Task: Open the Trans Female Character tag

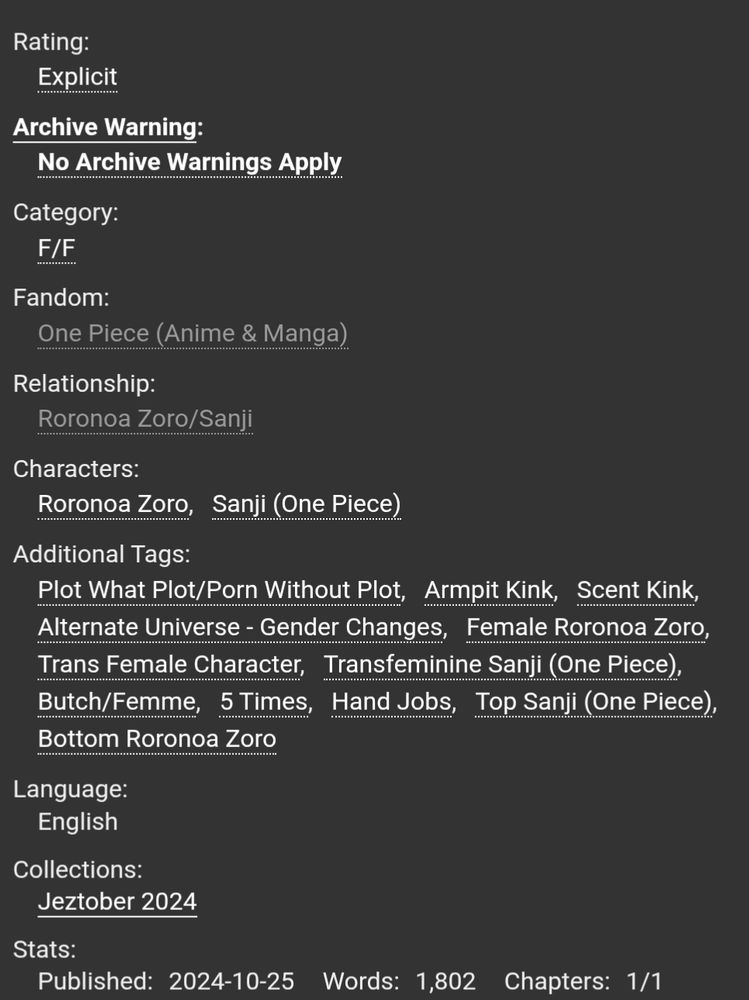Action: pyautogui.click(x=168, y=664)
